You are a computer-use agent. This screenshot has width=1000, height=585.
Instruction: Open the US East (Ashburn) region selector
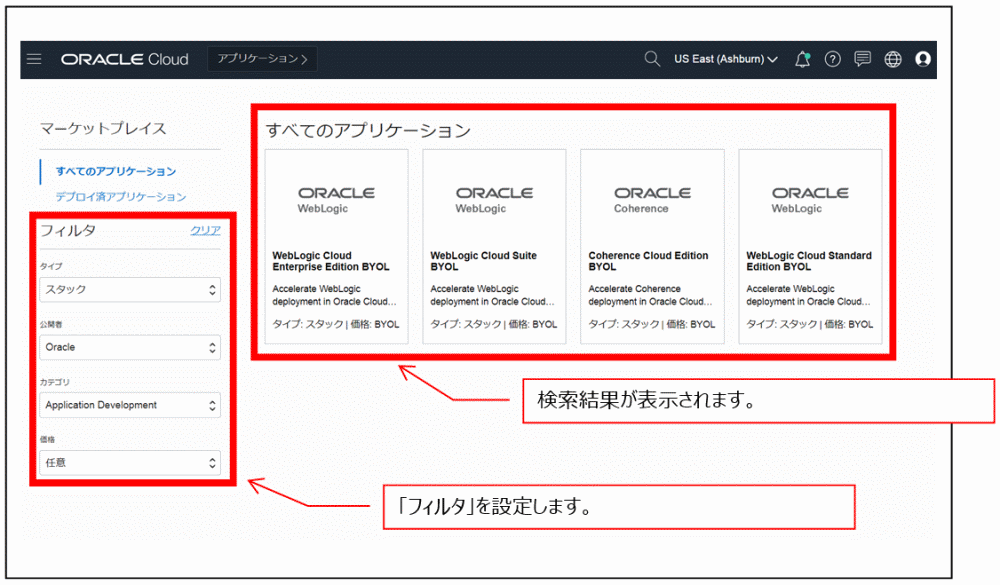pyautogui.click(x=723, y=59)
